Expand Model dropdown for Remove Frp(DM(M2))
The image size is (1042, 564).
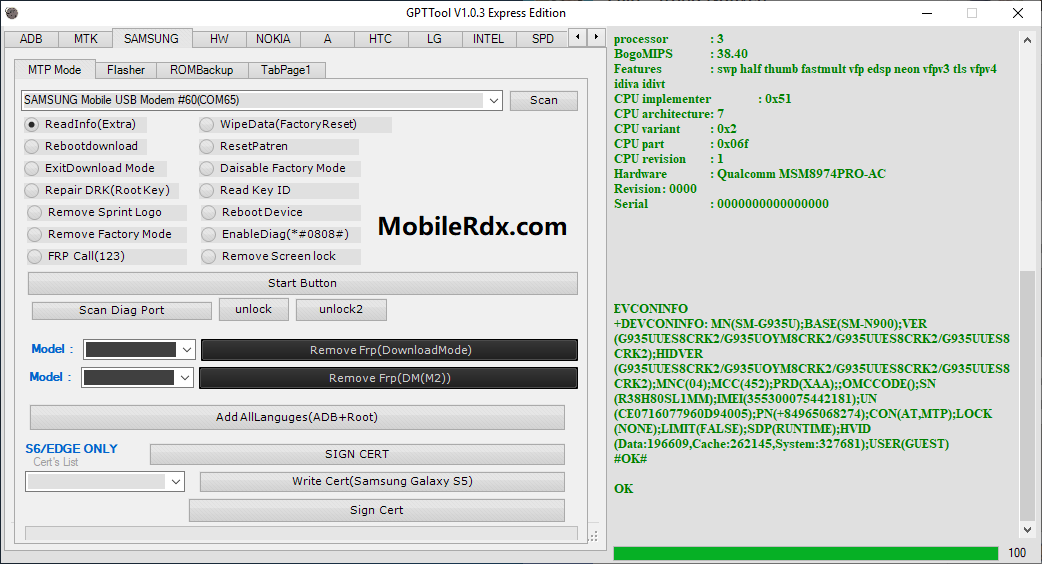point(184,377)
